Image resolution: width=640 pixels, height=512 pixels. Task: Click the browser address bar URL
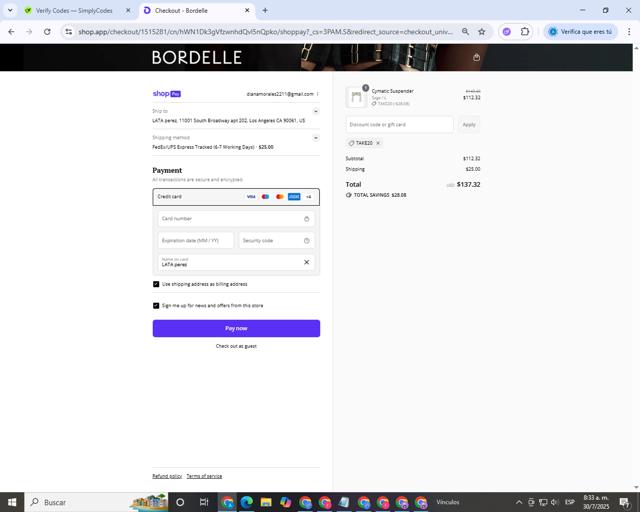pyautogui.click(x=265, y=31)
